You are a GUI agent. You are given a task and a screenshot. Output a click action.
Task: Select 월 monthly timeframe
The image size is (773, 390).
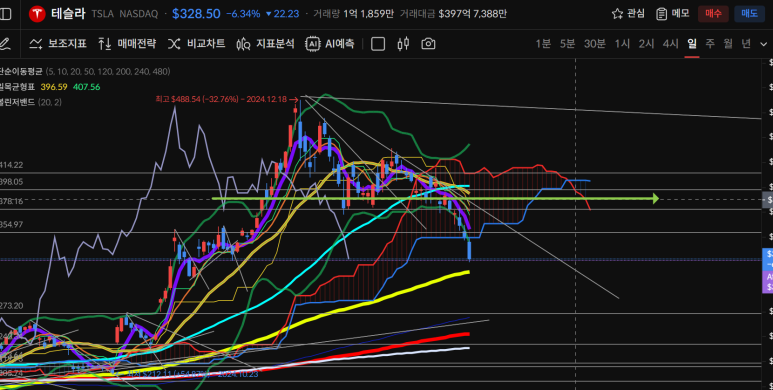click(728, 44)
